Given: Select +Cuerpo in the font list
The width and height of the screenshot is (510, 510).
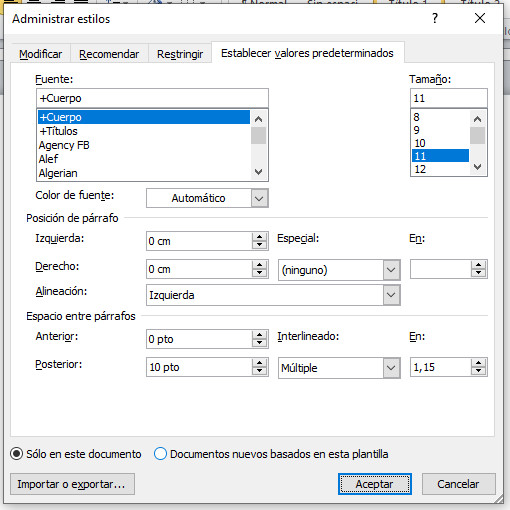Looking at the screenshot, I should click(x=144, y=117).
